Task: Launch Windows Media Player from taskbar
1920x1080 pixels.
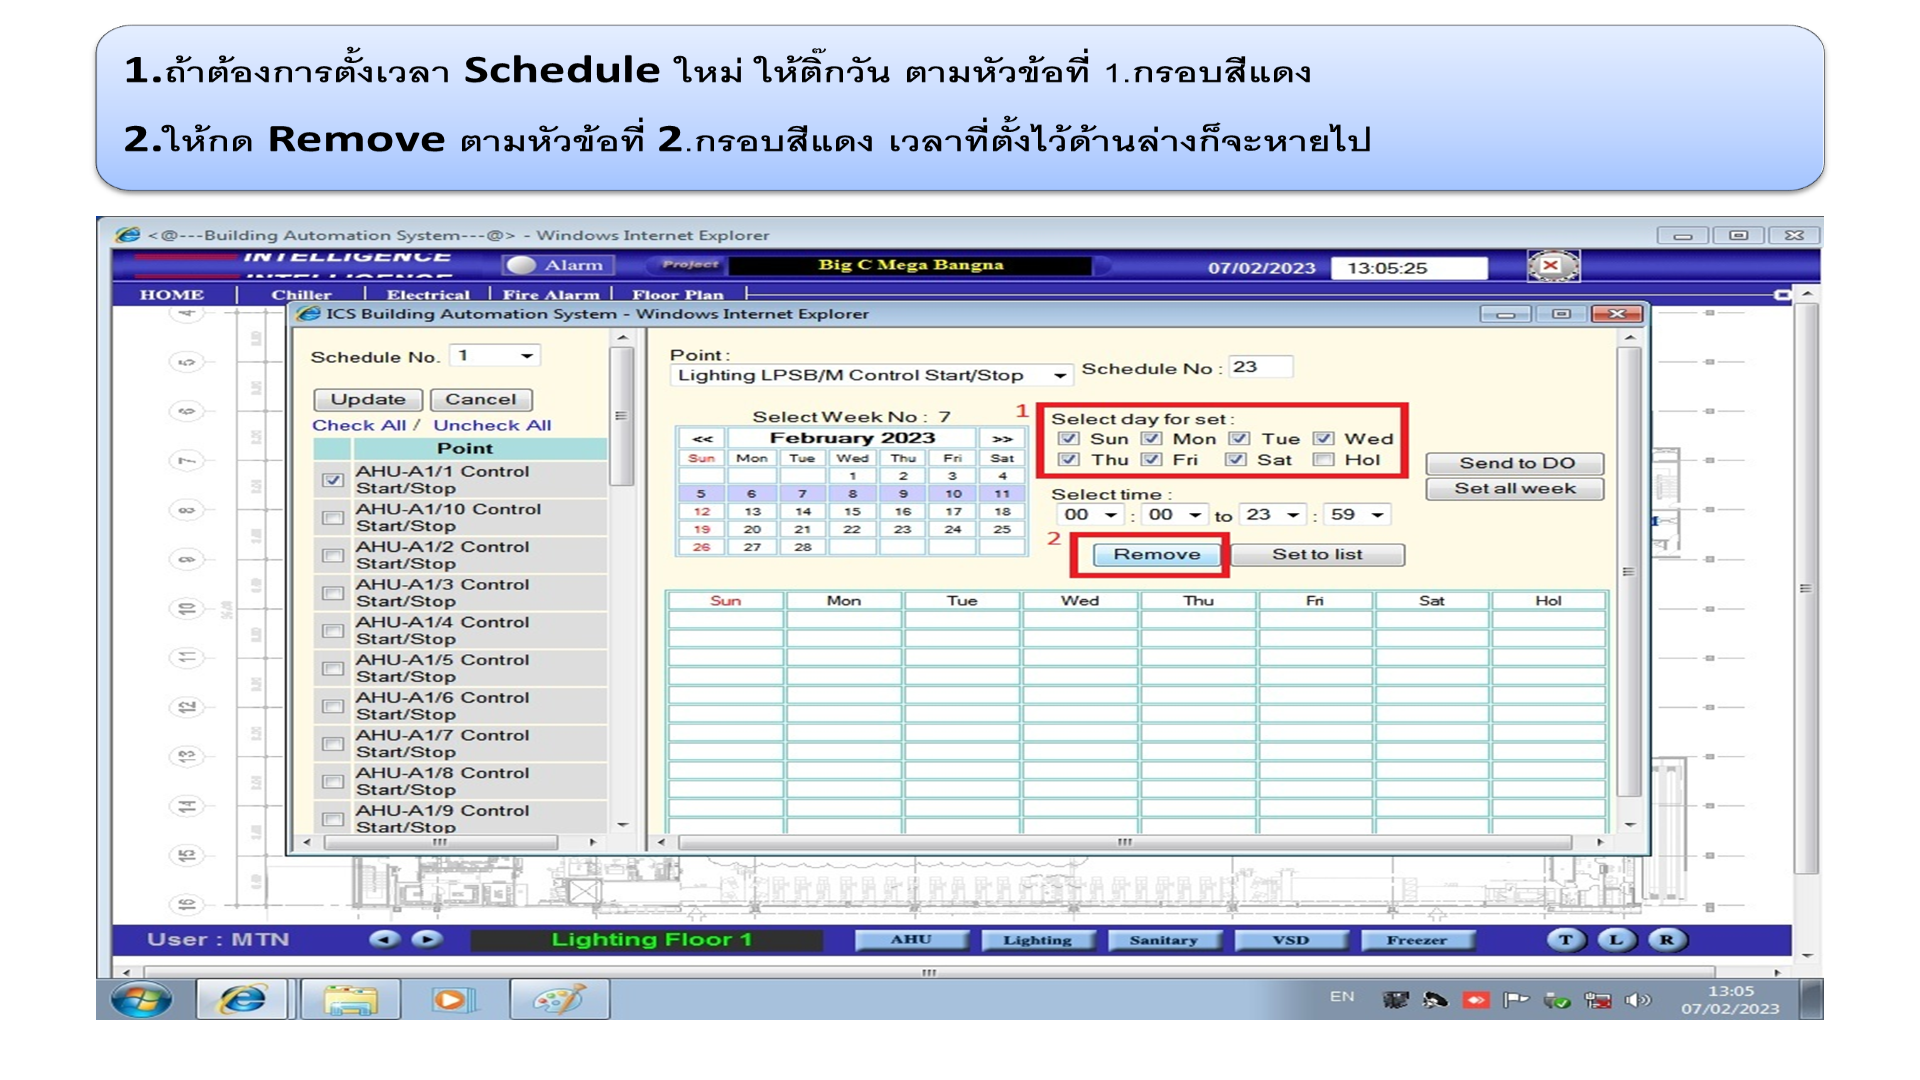Action: (452, 999)
